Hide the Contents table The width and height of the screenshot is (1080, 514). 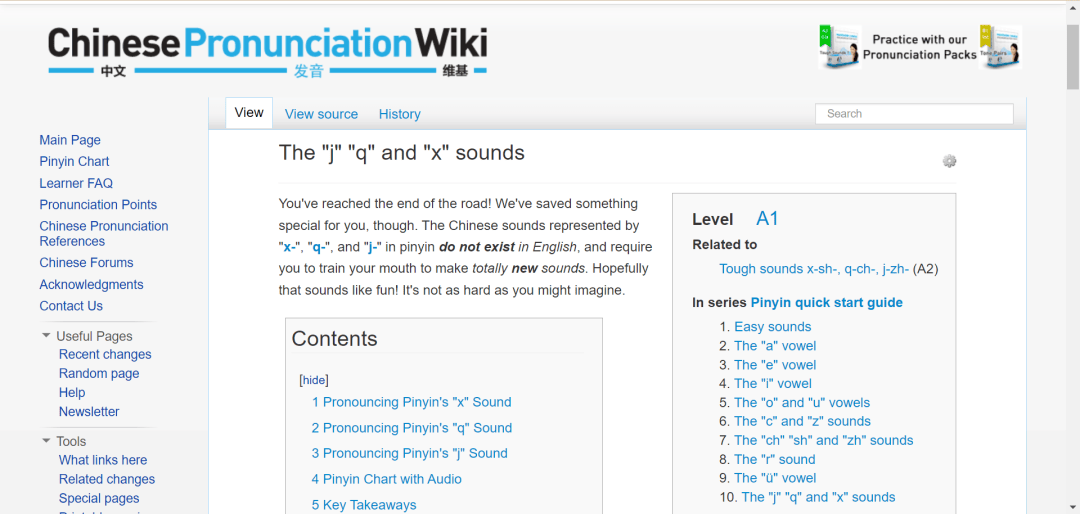coord(314,380)
